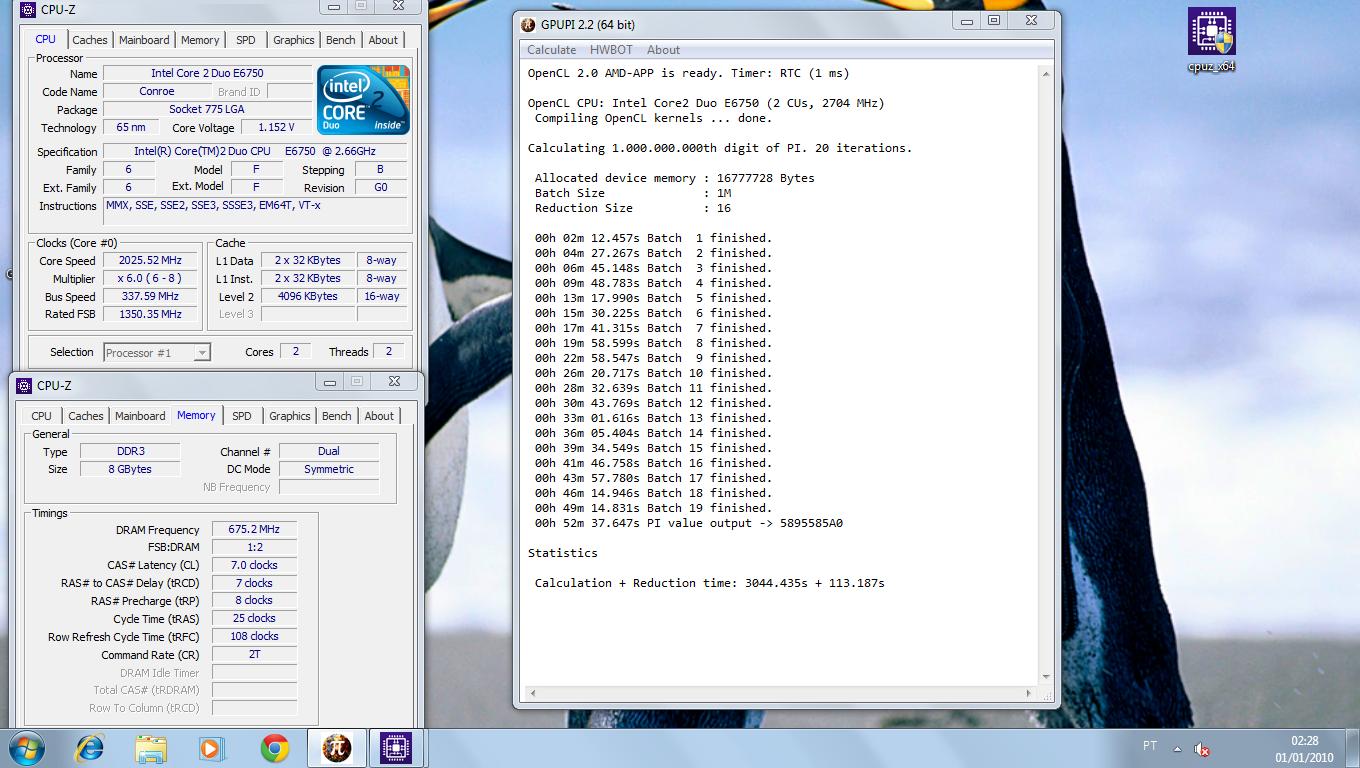This screenshot has height=768, width=1360.
Task: Click the GPUPI vertical scrollbar down arrow
Action: [x=1046, y=677]
